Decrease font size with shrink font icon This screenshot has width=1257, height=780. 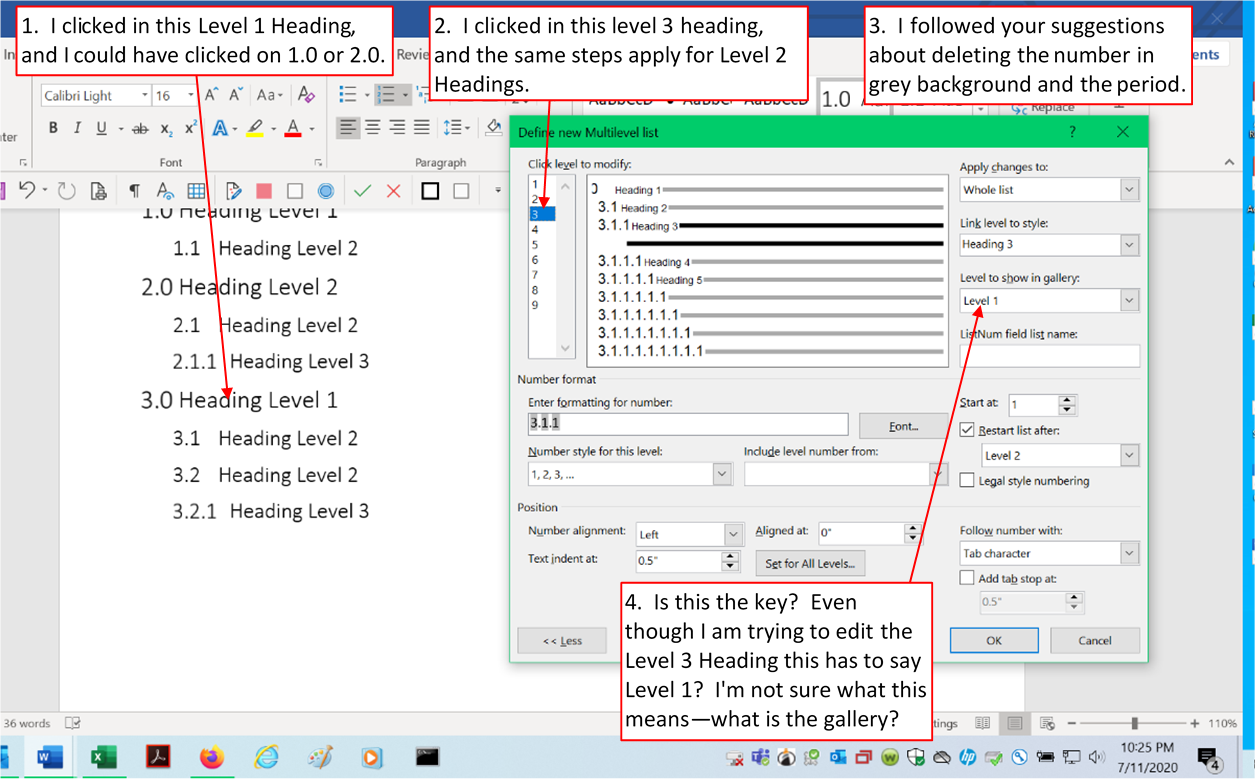coord(237,95)
